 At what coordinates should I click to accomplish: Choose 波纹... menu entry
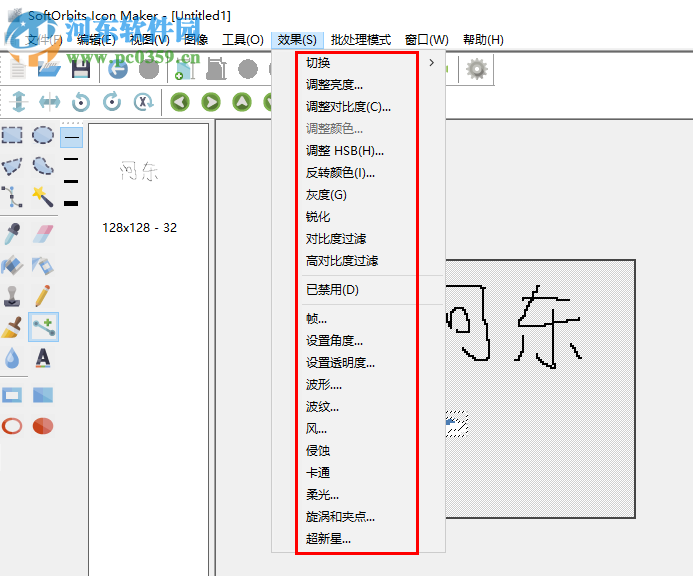358,407
